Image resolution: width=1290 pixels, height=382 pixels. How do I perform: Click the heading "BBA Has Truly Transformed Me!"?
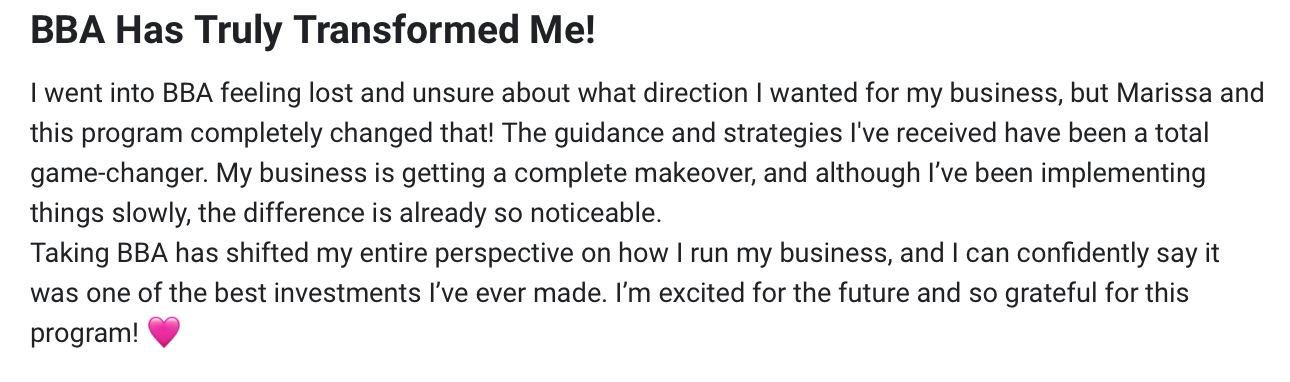(313, 32)
